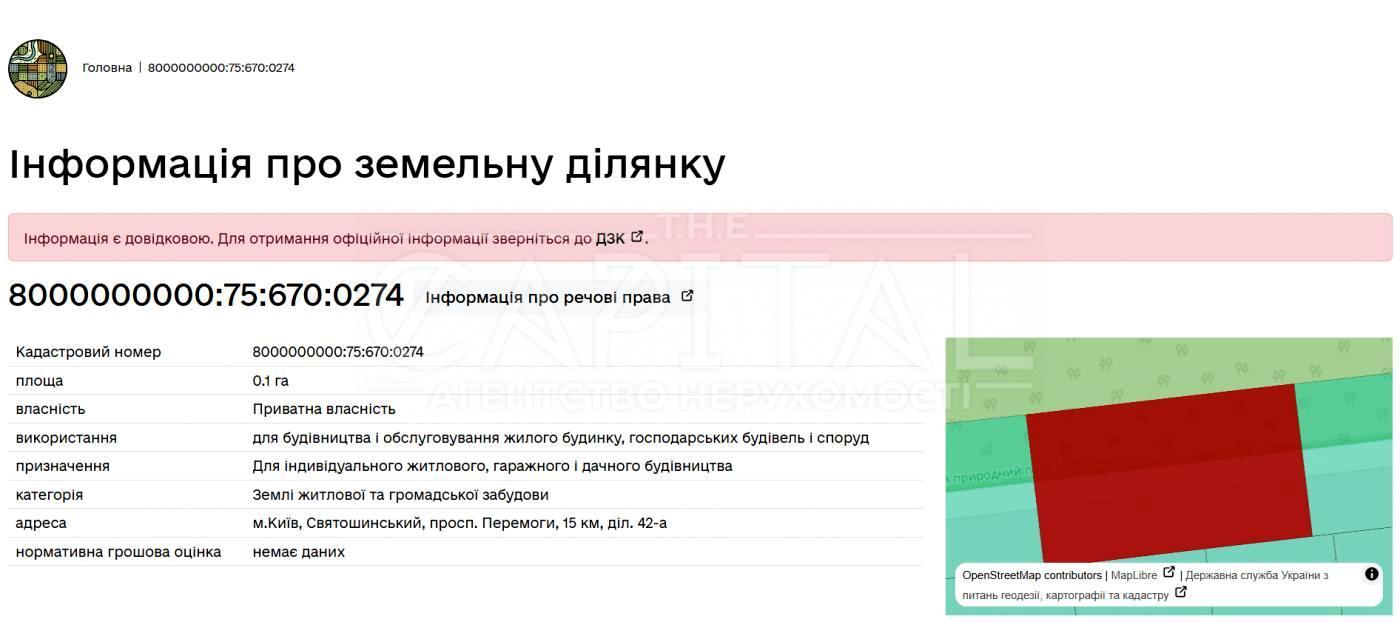Click the площа value 0.1 га
The image size is (1400, 622).
[x=270, y=381]
